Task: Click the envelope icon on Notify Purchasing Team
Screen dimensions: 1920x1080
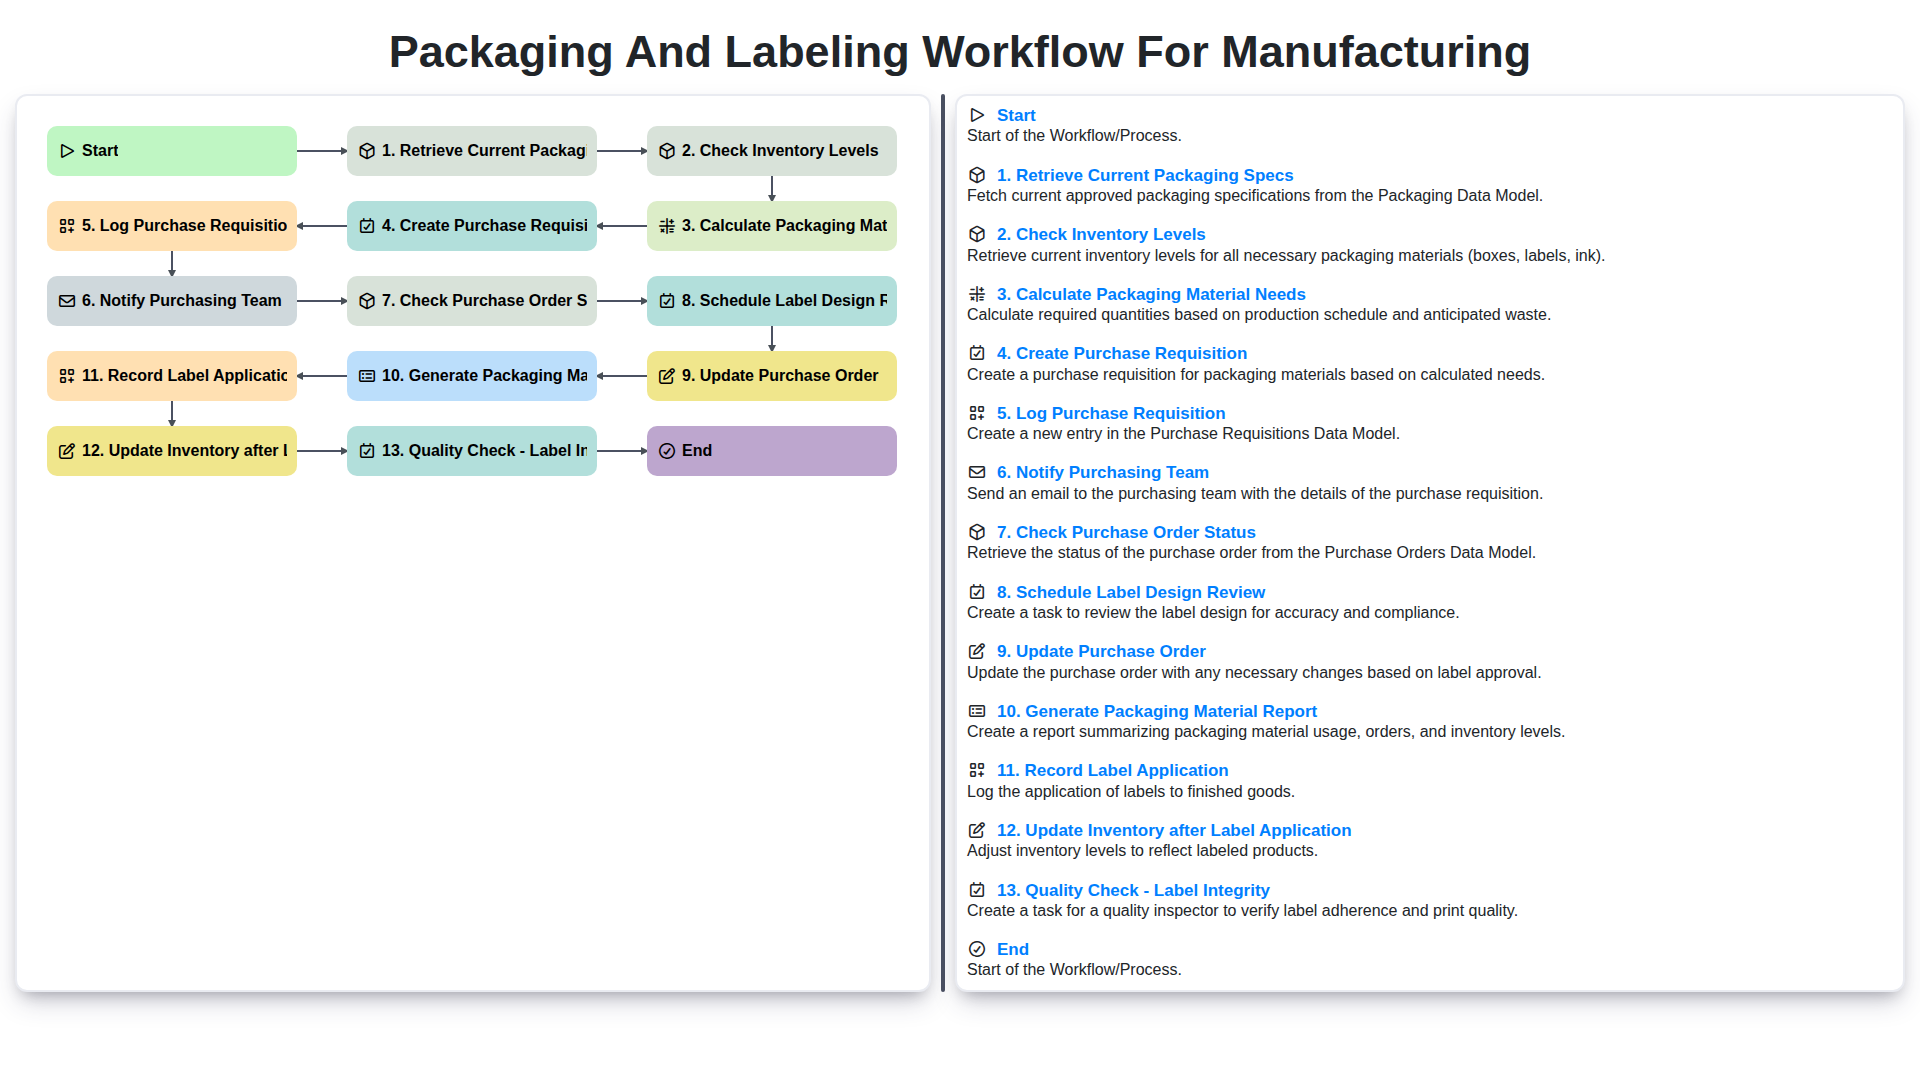Action: pos(68,300)
